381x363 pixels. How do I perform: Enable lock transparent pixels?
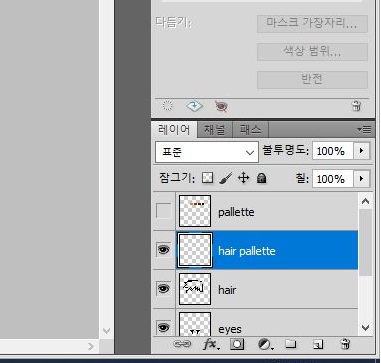(207, 178)
